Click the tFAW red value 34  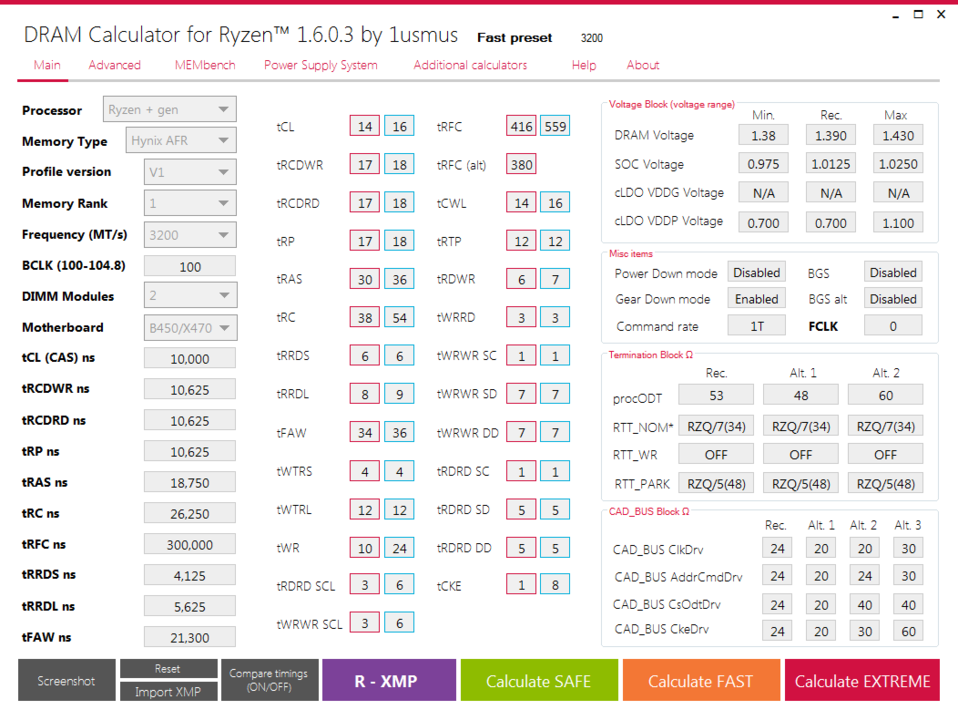[365, 432]
